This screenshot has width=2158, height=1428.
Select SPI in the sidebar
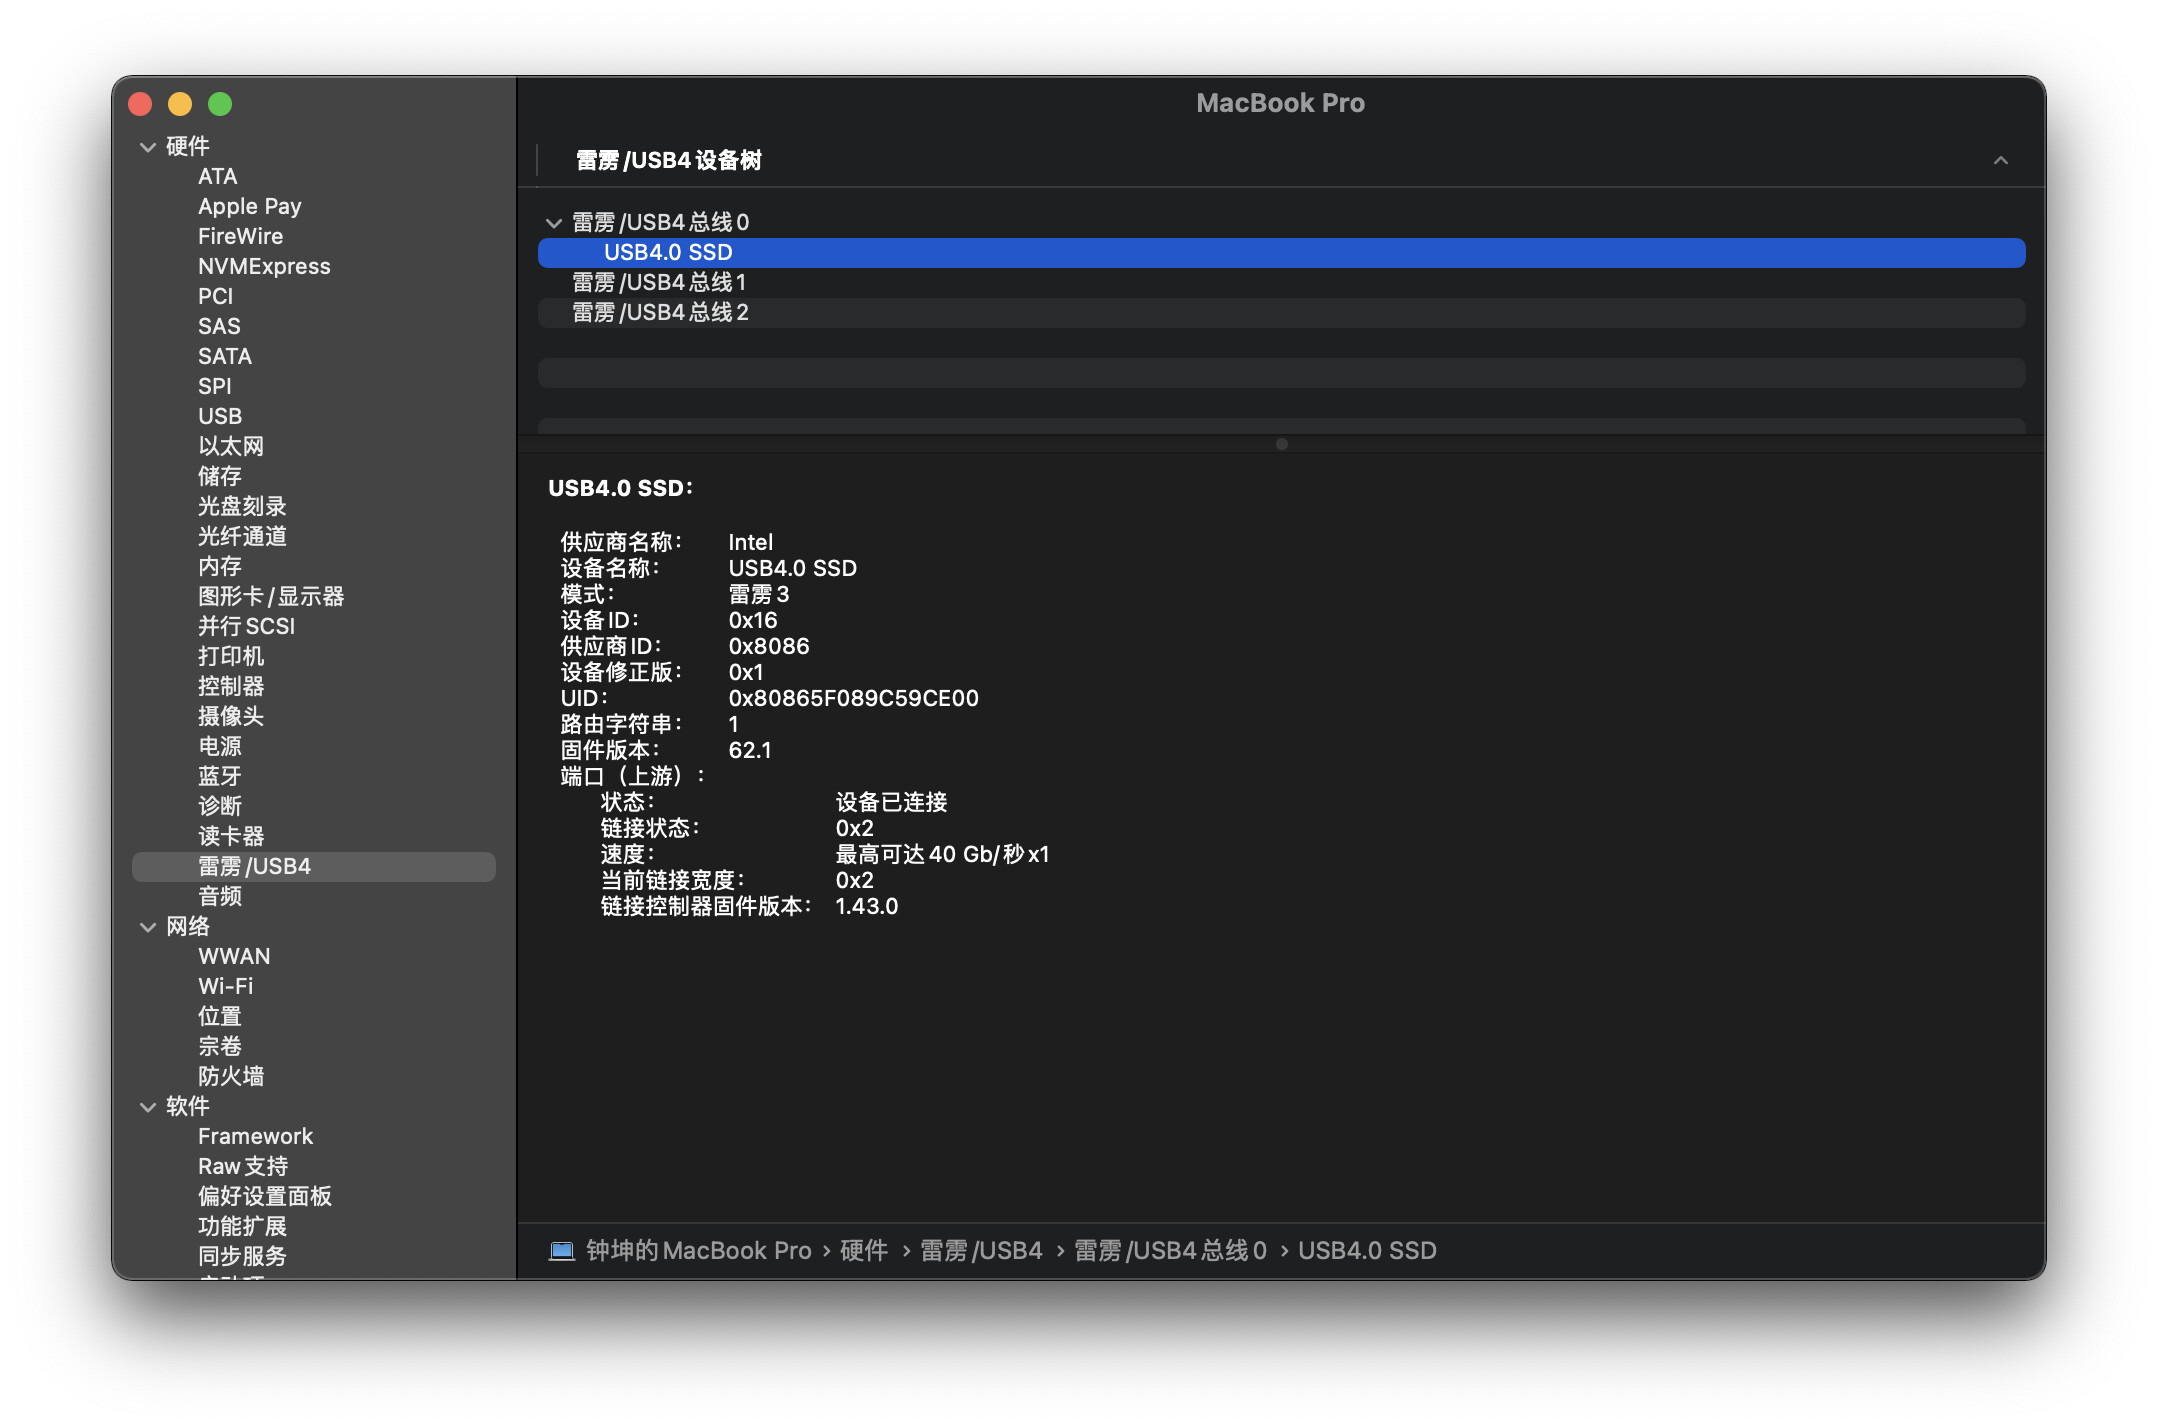(x=214, y=387)
